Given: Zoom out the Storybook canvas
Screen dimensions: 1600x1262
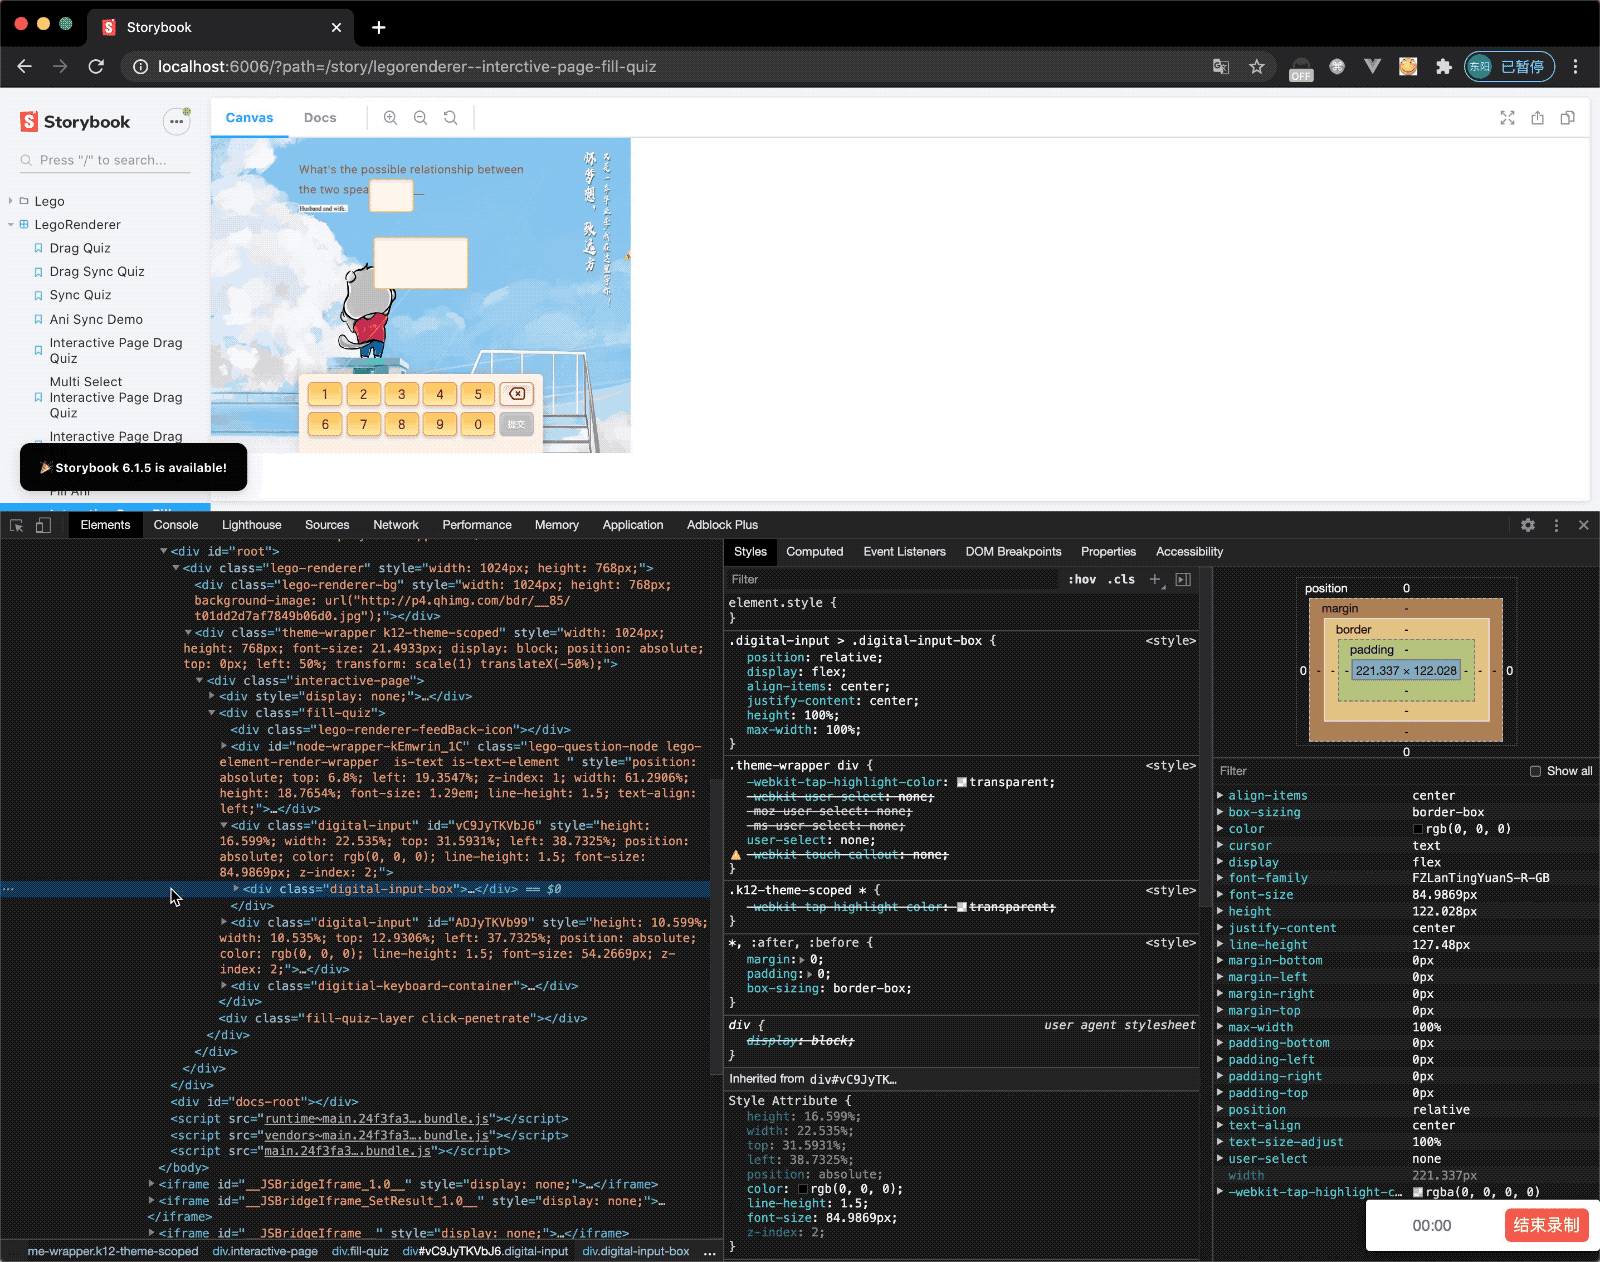Looking at the screenshot, I should [420, 118].
